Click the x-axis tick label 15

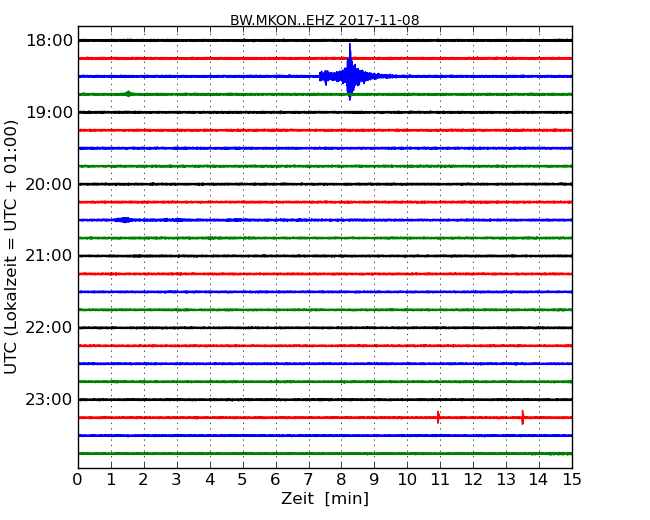point(572,480)
